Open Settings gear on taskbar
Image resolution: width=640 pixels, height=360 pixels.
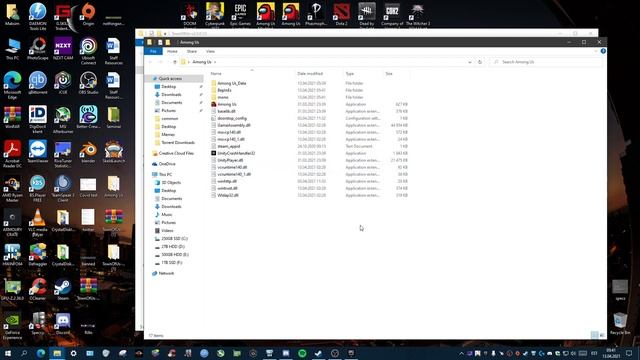pos(73,353)
